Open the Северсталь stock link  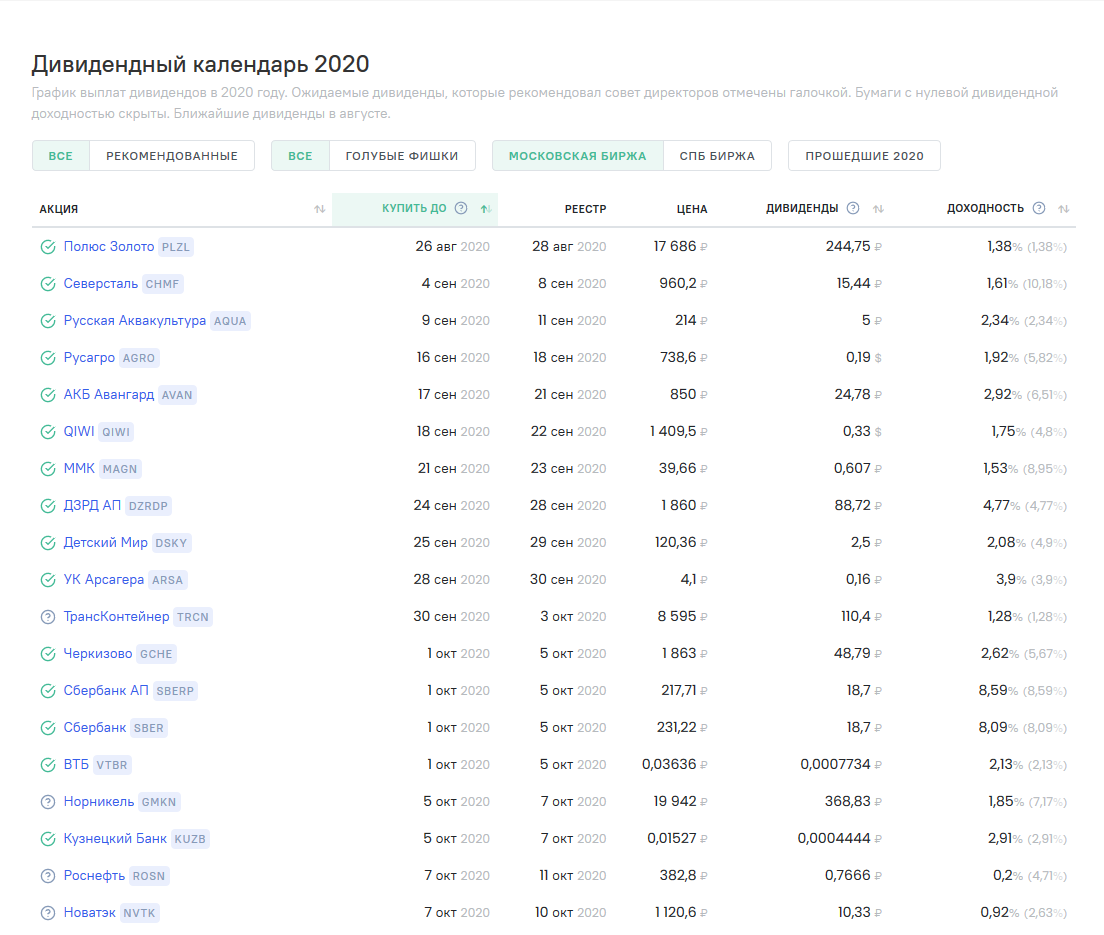101,284
